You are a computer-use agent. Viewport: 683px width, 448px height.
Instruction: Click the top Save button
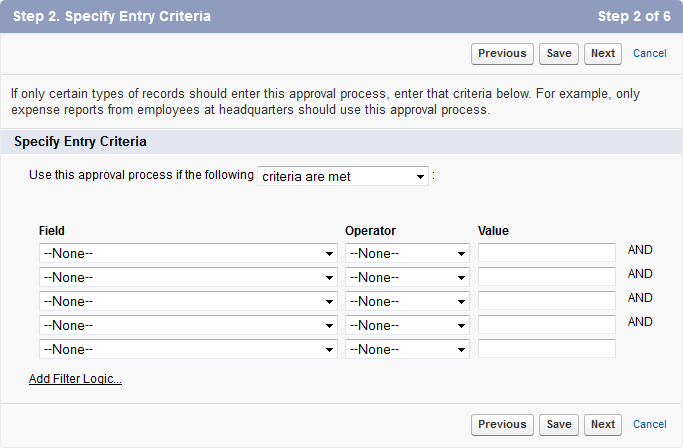click(x=559, y=53)
